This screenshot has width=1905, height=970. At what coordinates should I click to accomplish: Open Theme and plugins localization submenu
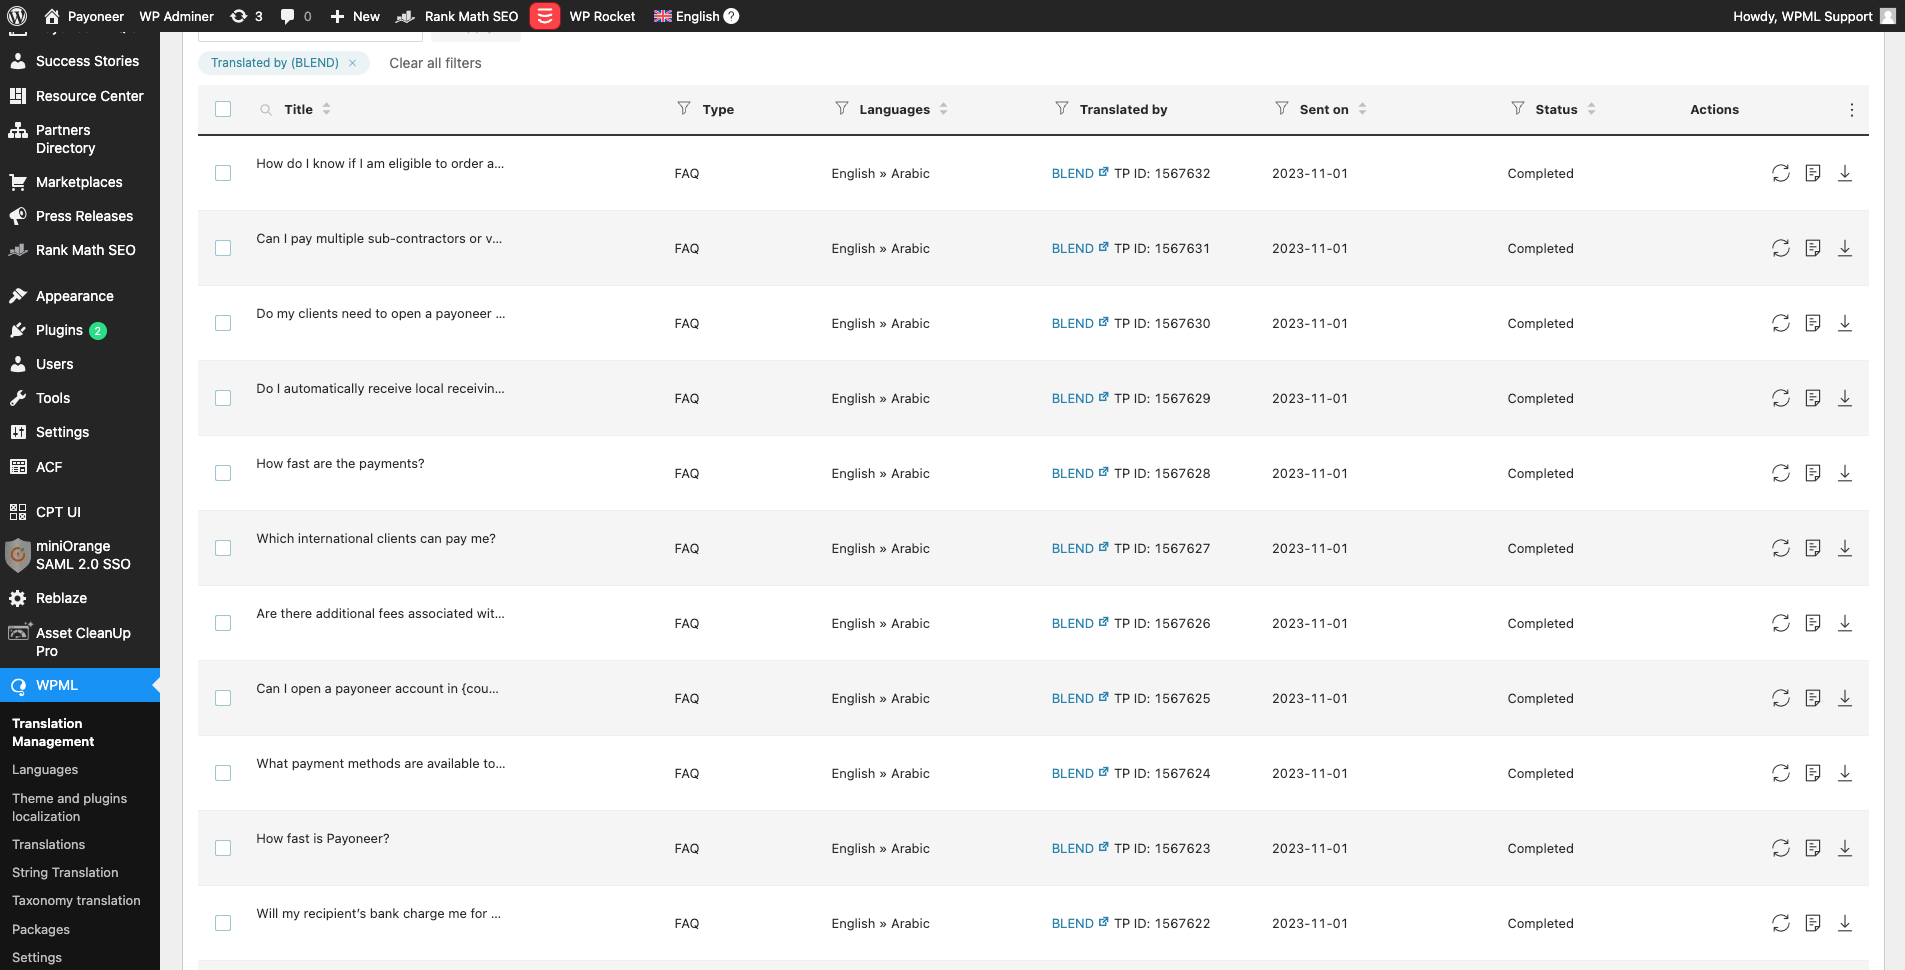point(70,807)
